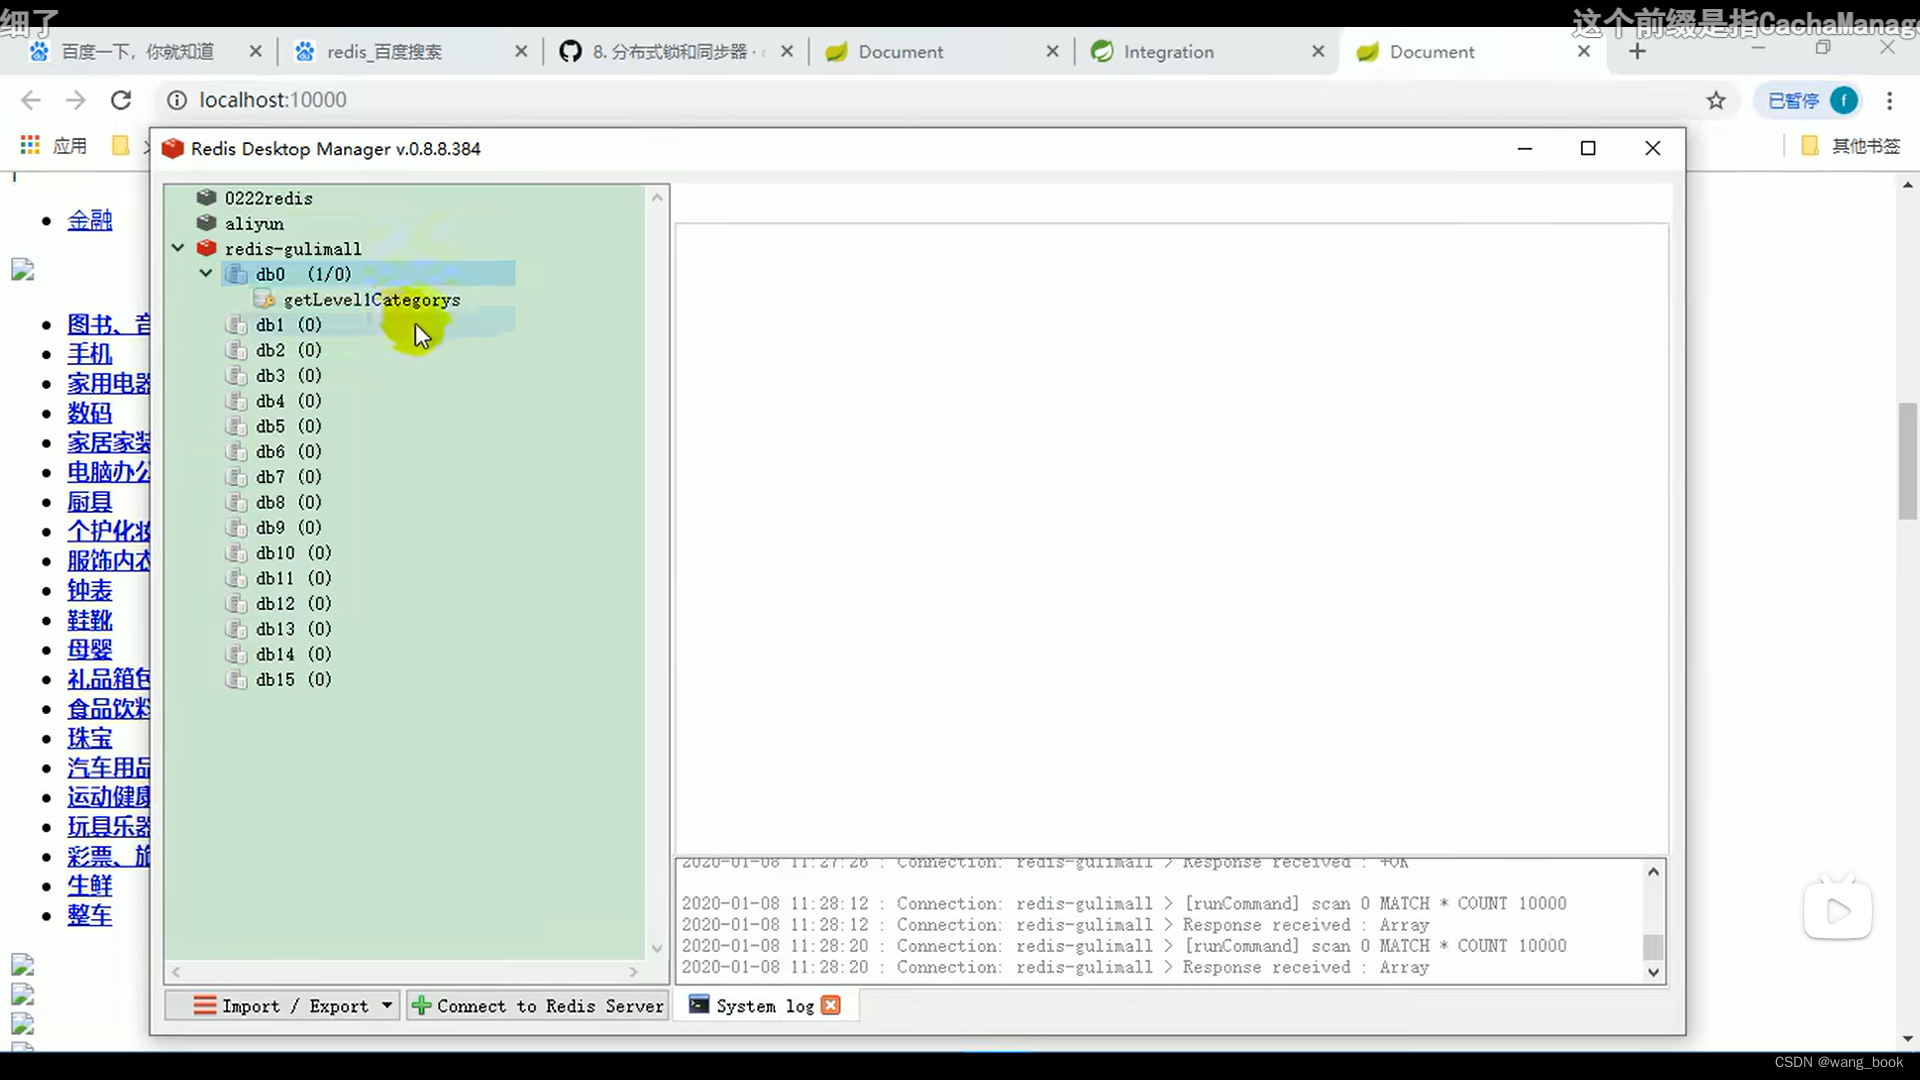Click the System log terminal icon
Viewport: 1920px width, 1080px height.
[699, 1005]
